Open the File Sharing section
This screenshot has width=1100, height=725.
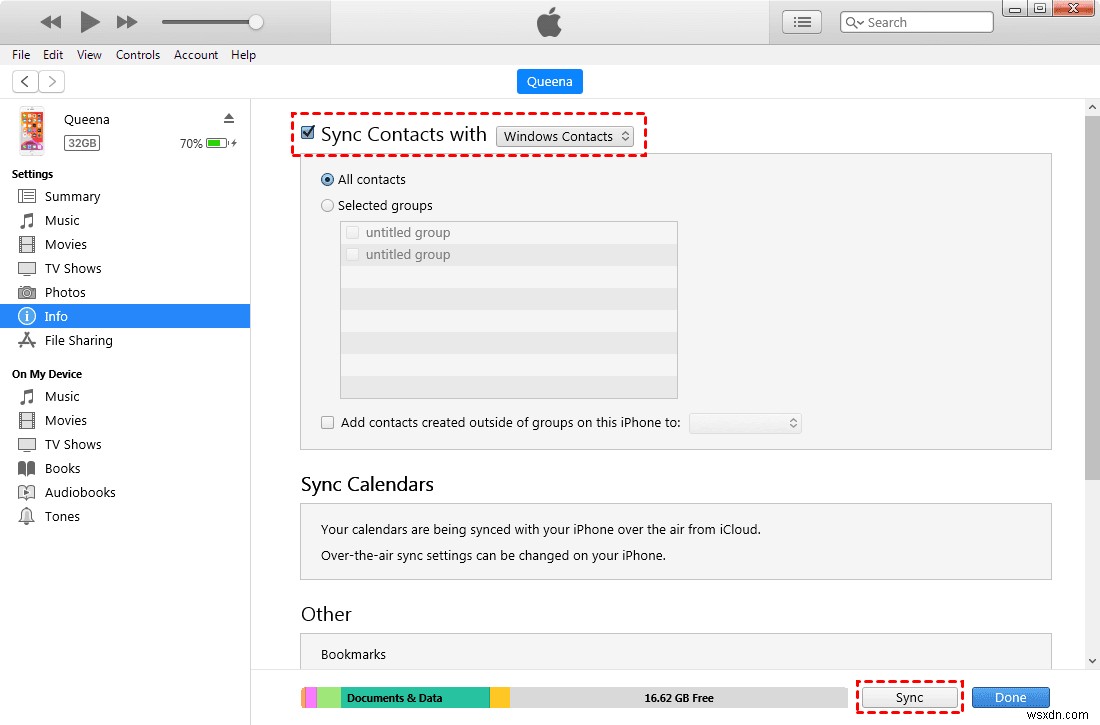(x=77, y=340)
